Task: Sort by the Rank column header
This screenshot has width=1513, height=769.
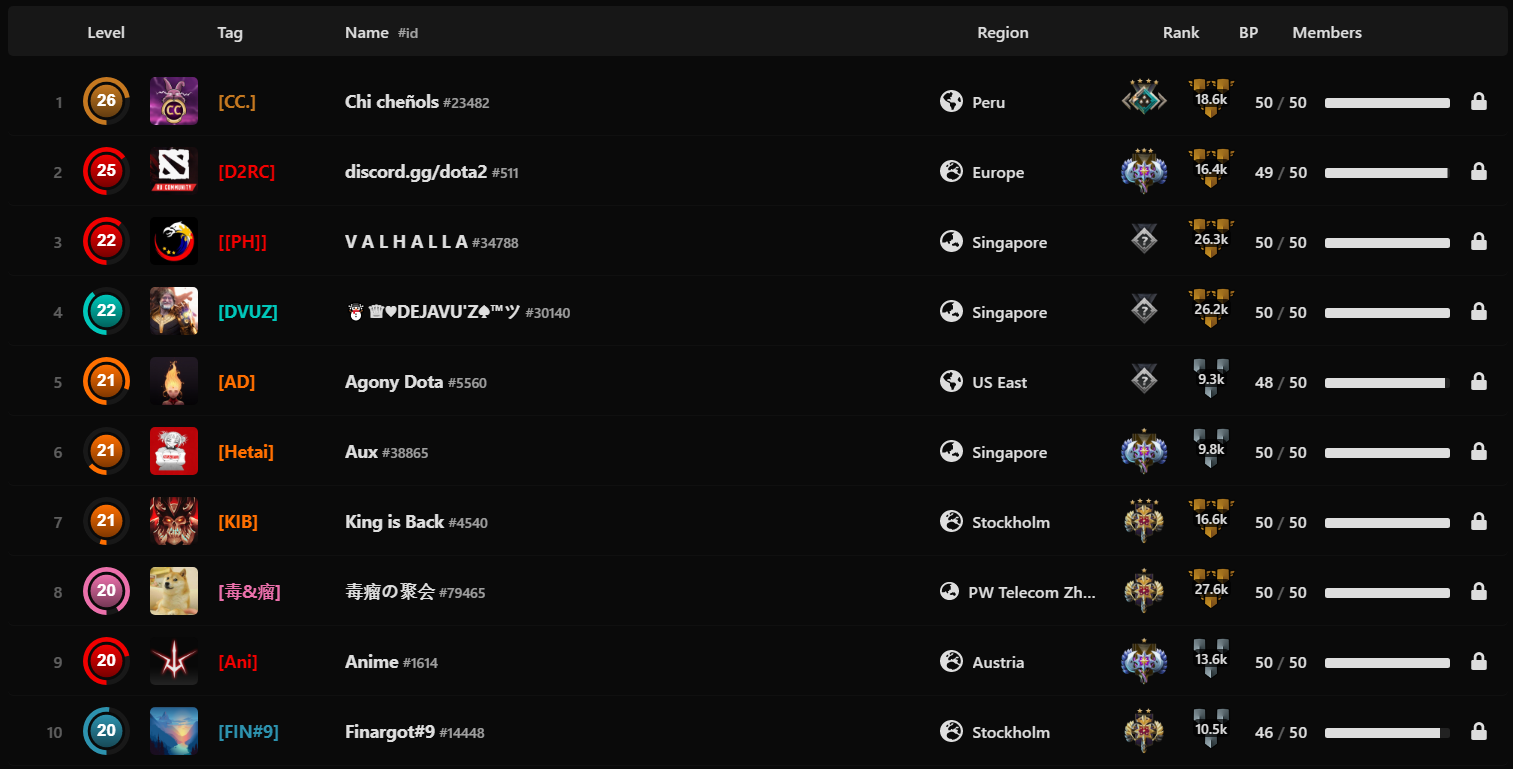Action: coord(1180,33)
